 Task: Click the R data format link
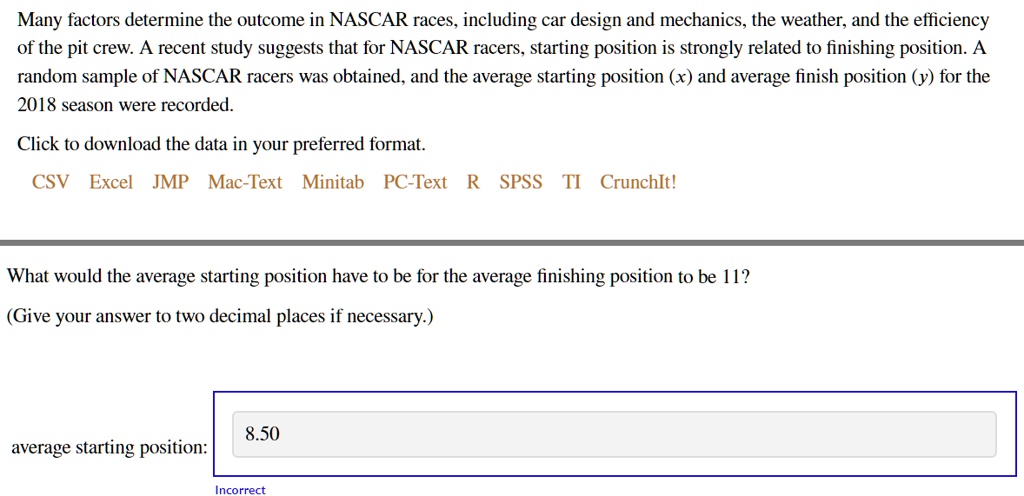473,182
